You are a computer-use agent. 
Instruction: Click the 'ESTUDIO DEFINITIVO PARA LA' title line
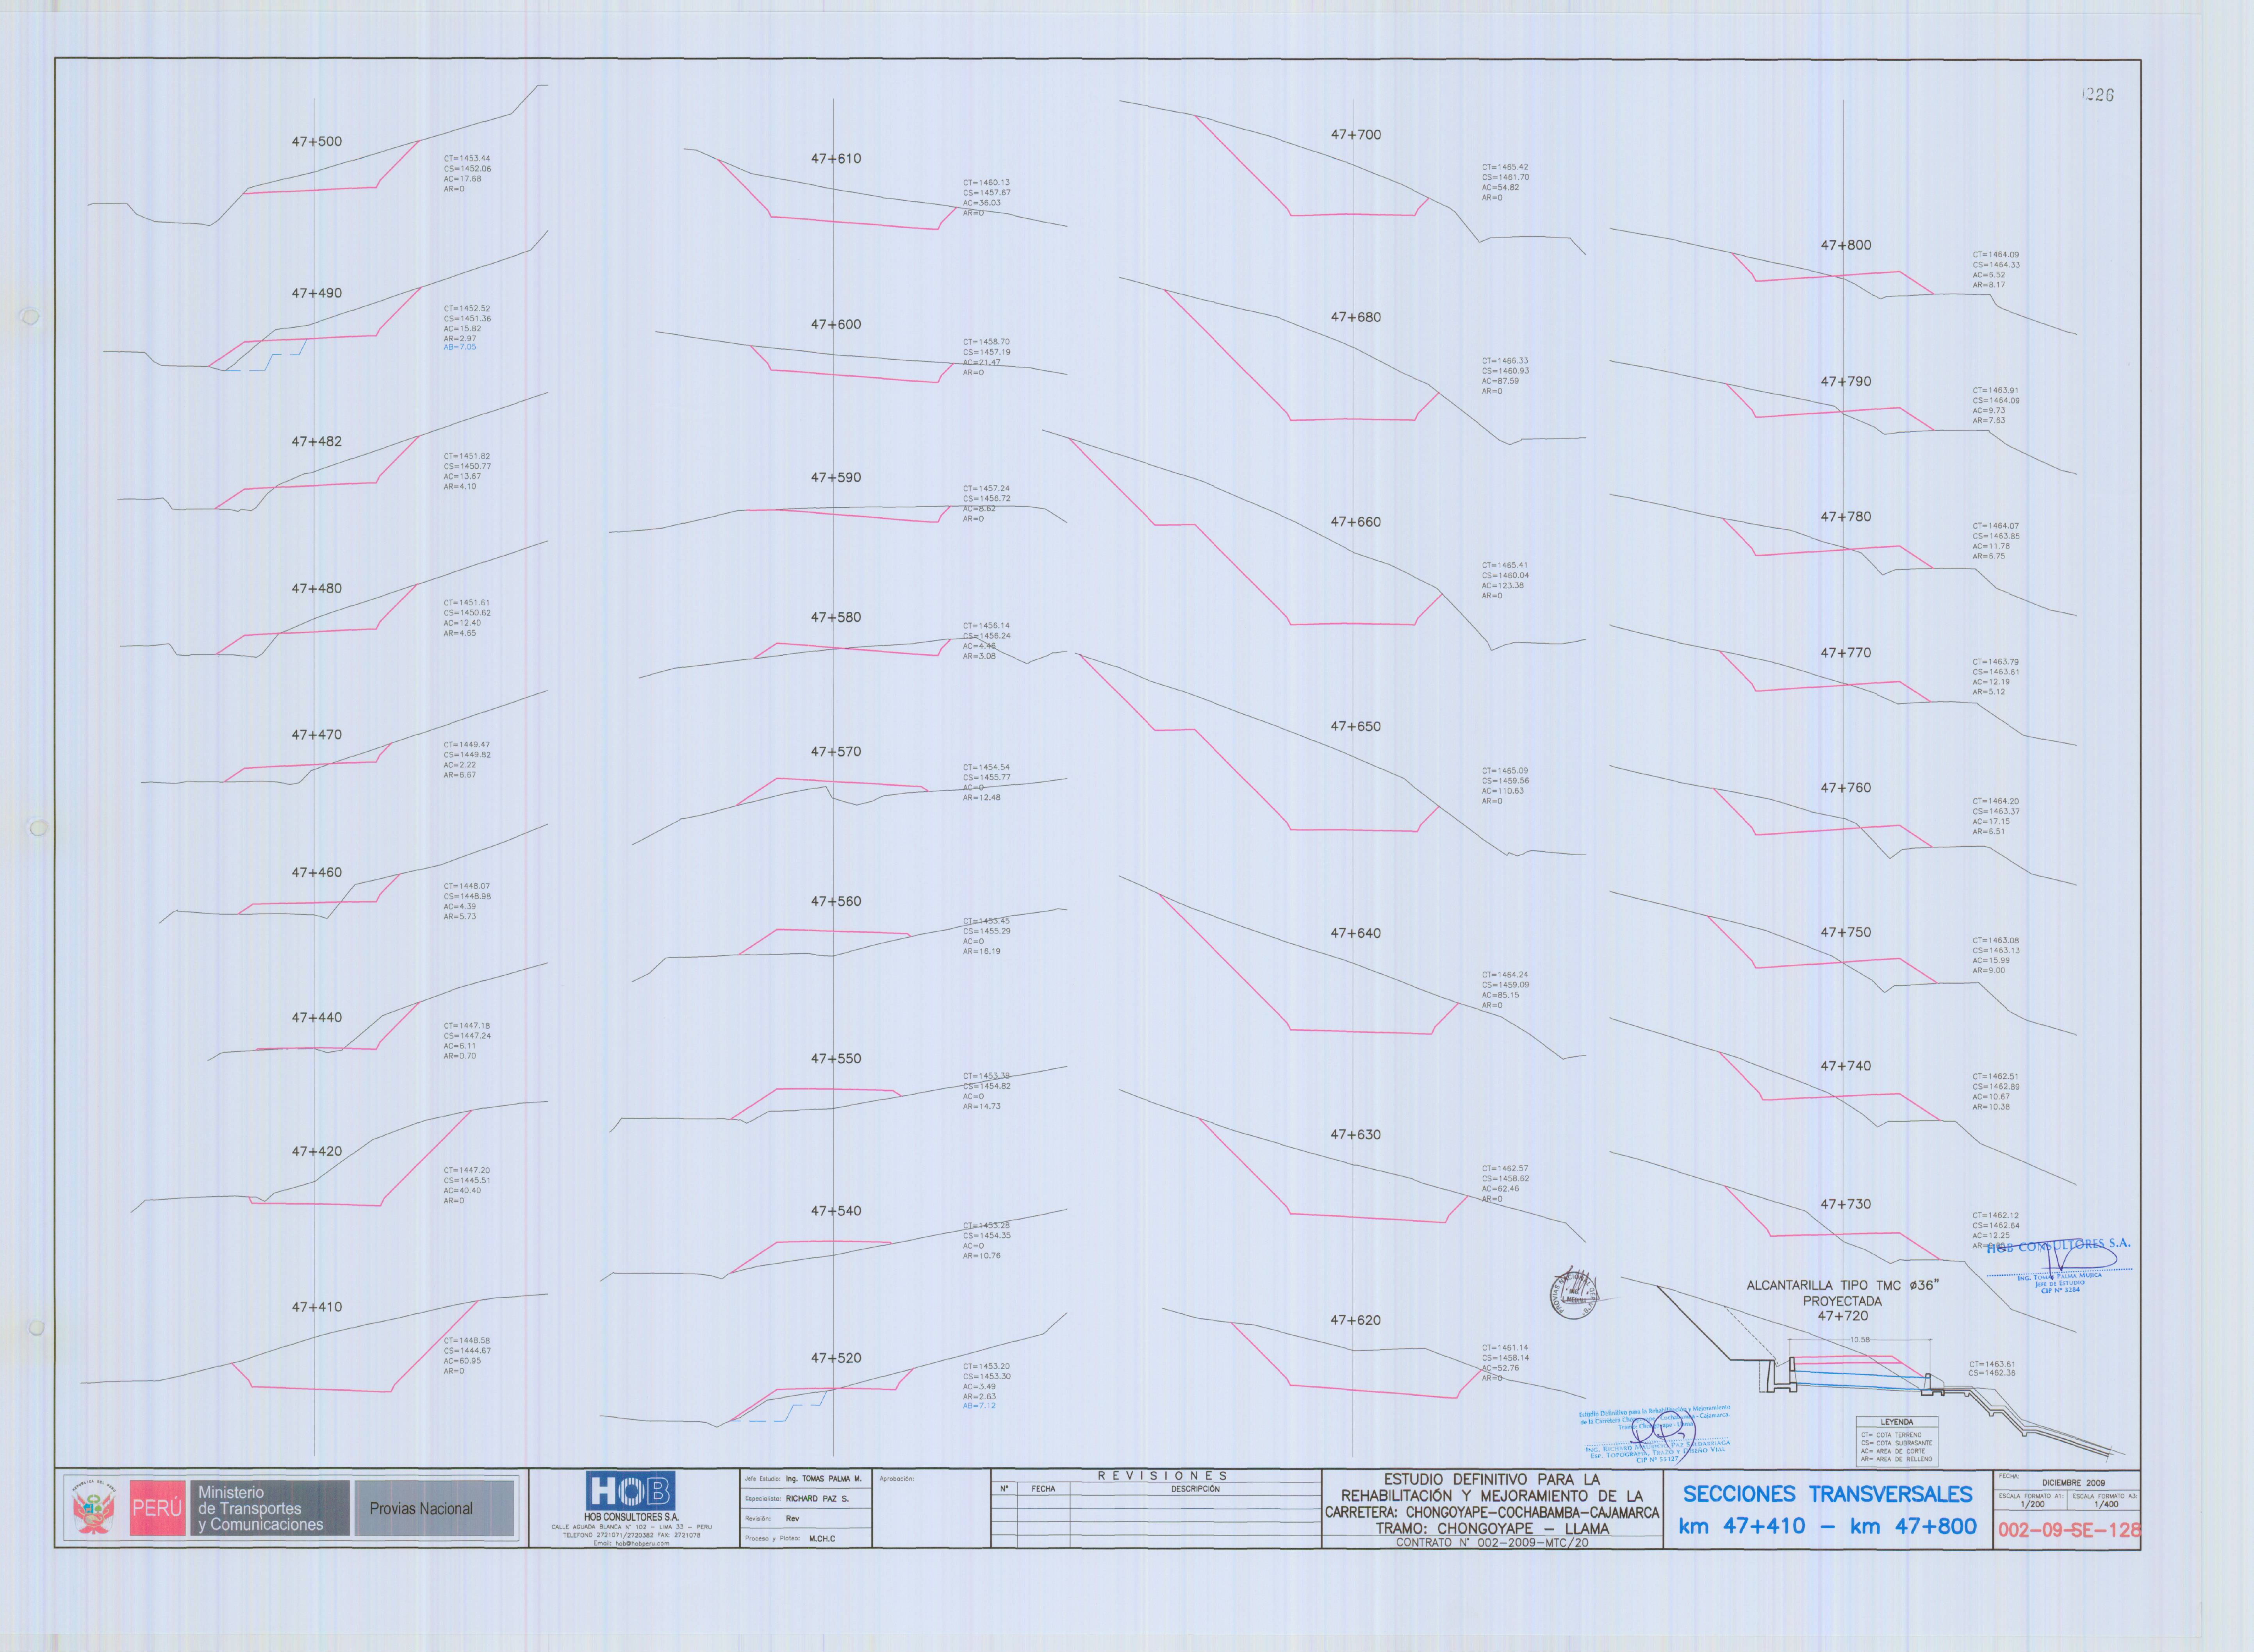tap(1492, 1479)
